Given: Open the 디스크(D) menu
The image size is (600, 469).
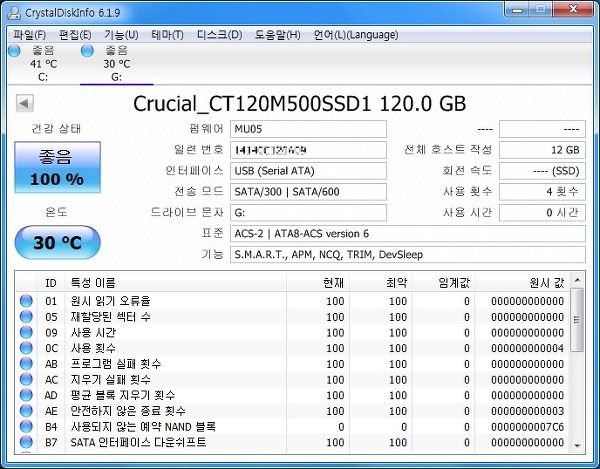Looking at the screenshot, I should 219,35.
